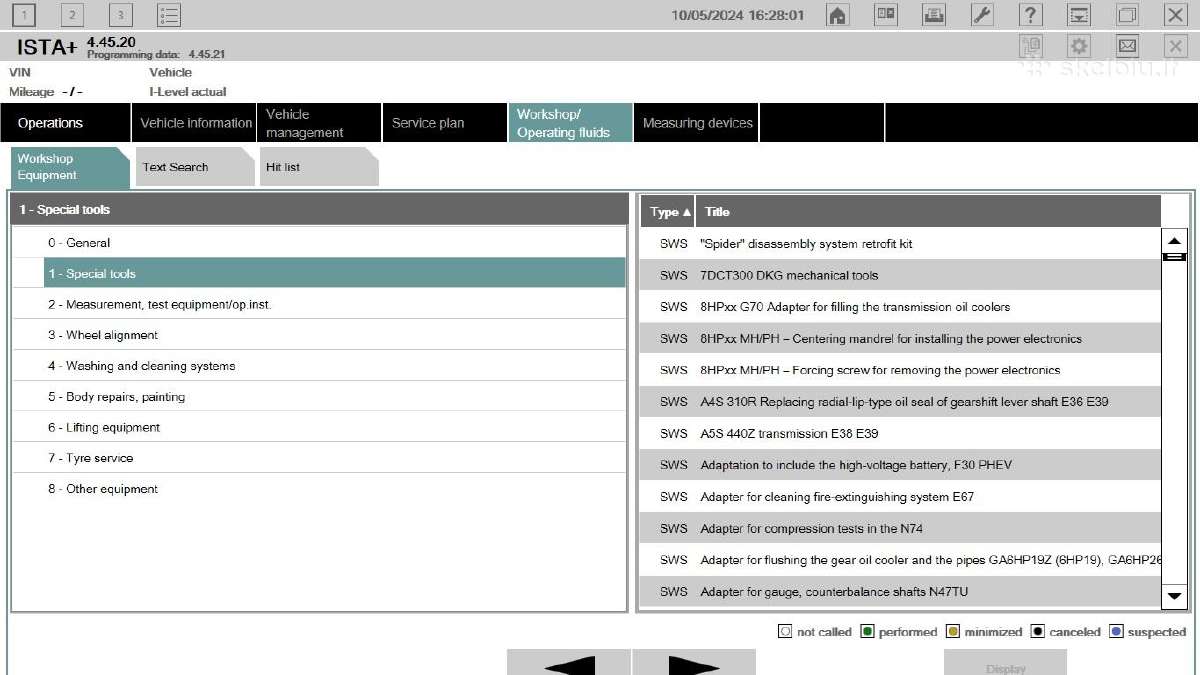Select 7DCT300 DKG mechanical tools row

pyautogui.click(x=900, y=275)
